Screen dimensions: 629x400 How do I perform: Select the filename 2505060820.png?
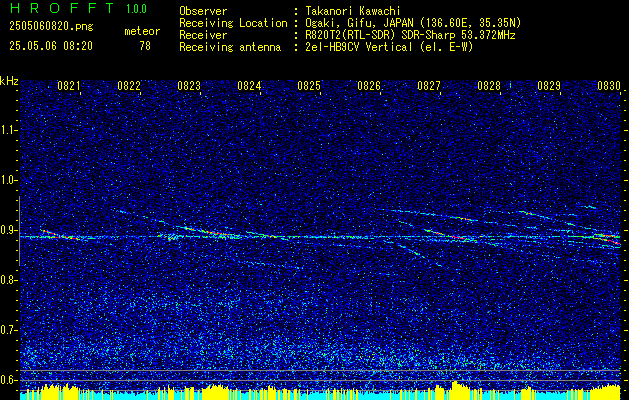coord(51,27)
